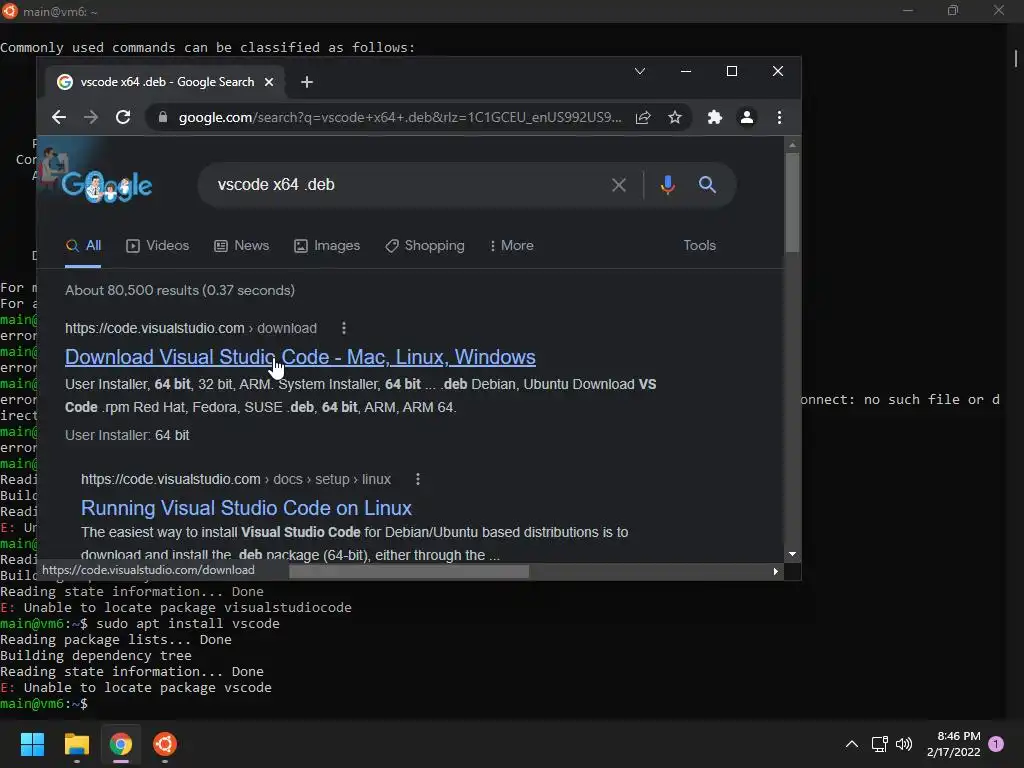This screenshot has width=1024, height=768.
Task: Open the volume icon in system tray
Action: click(904, 744)
